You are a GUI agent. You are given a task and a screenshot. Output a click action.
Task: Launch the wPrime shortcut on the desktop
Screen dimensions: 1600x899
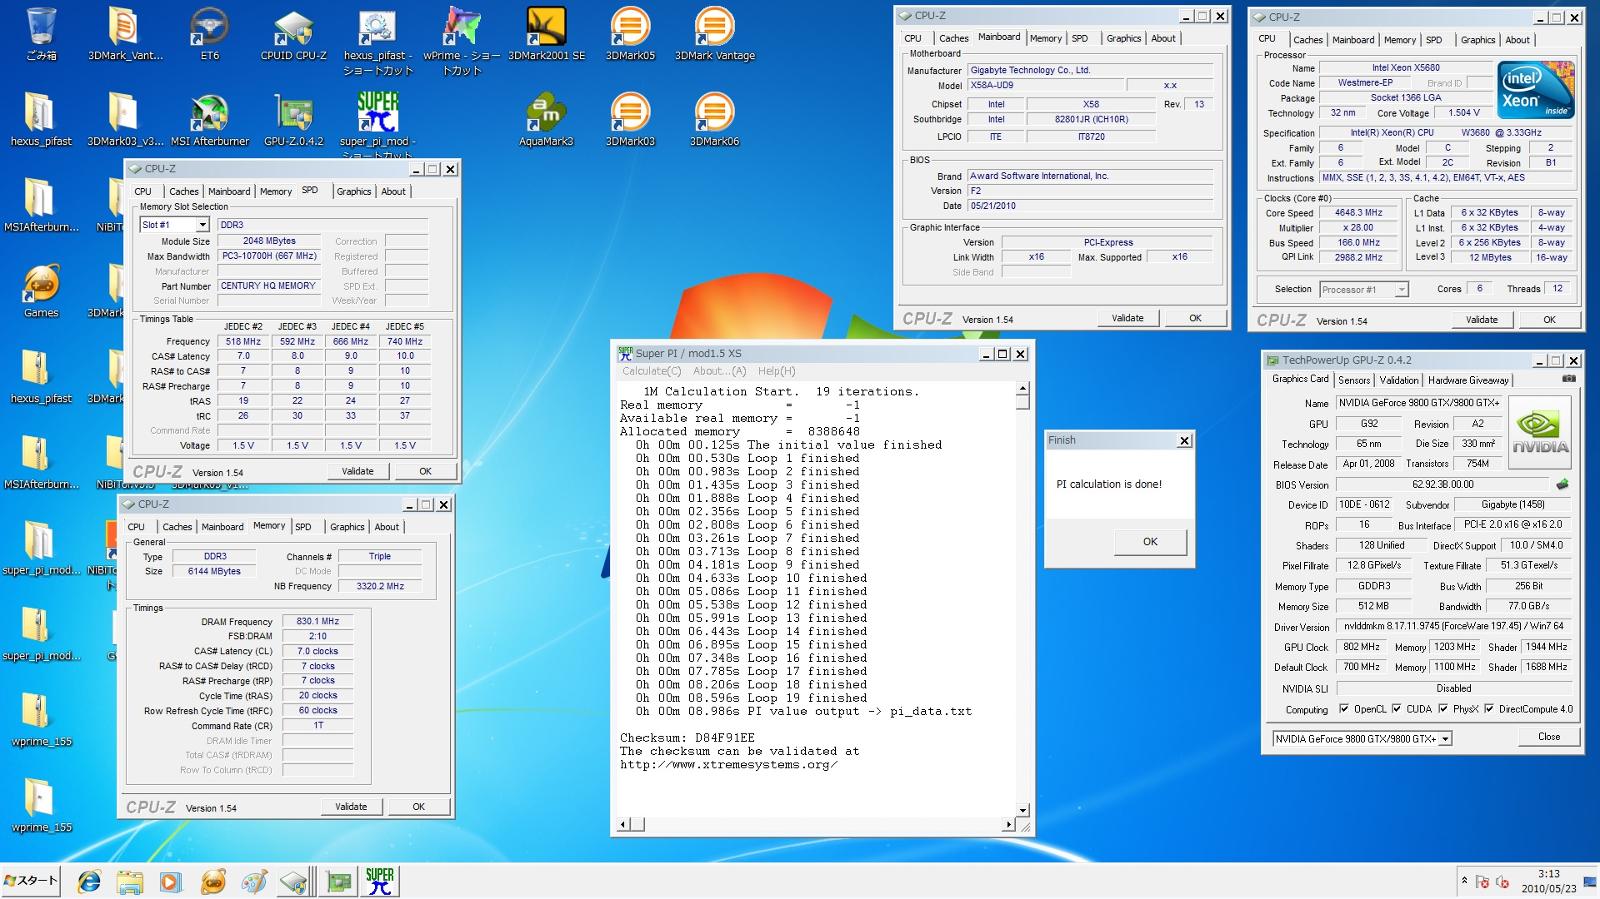pos(461,41)
